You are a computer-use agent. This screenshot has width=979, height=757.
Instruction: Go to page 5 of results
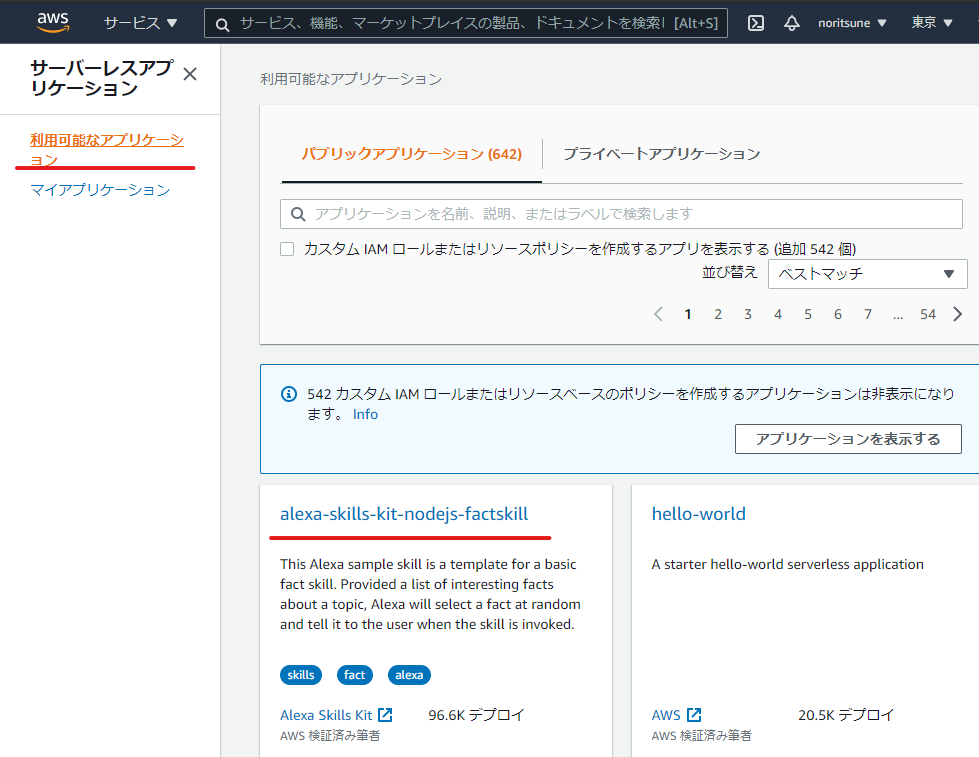coord(808,314)
